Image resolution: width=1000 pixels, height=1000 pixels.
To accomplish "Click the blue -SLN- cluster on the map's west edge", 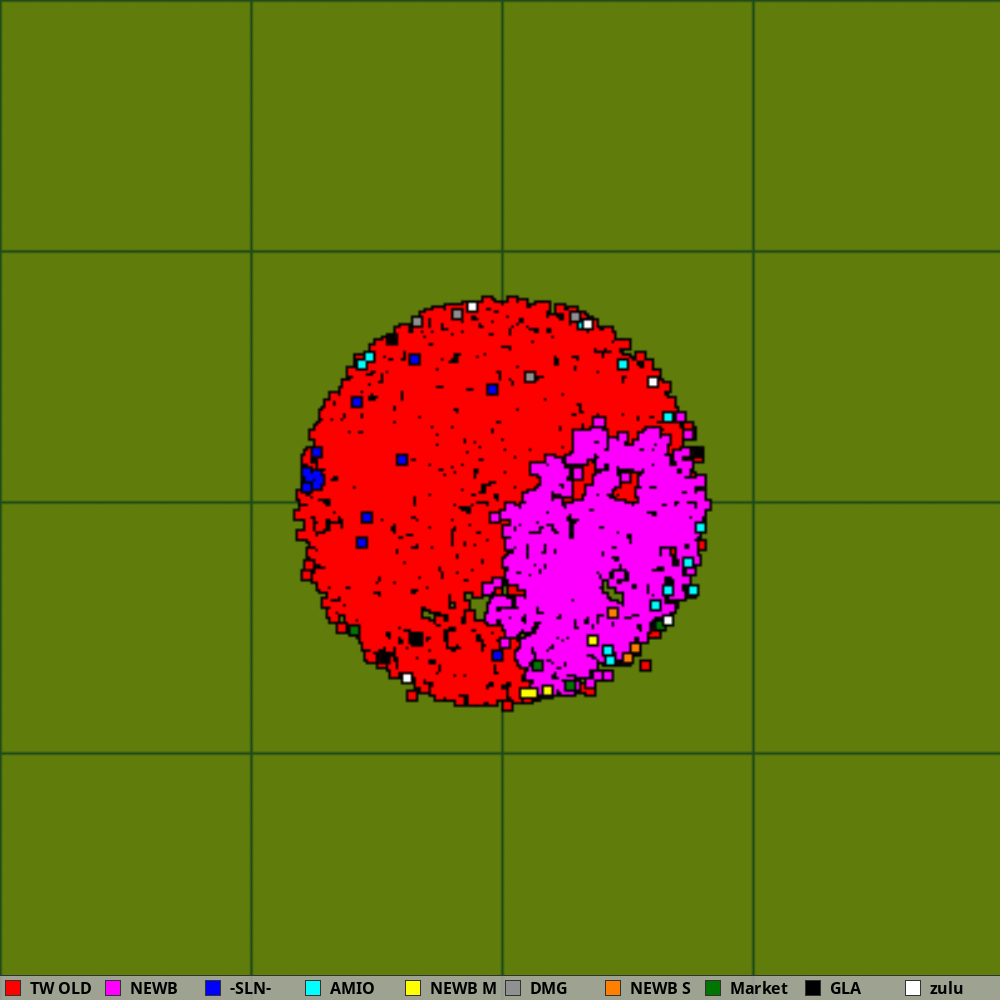I will pyautogui.click(x=312, y=479).
